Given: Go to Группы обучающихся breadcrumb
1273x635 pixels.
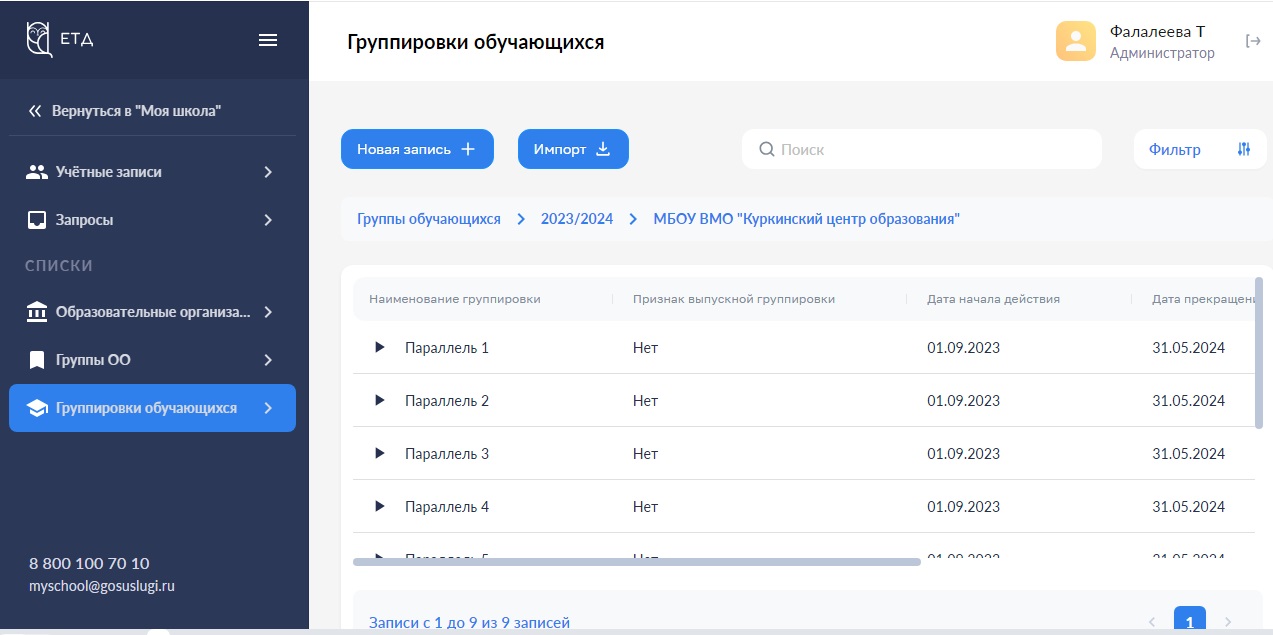Looking at the screenshot, I should [429, 219].
